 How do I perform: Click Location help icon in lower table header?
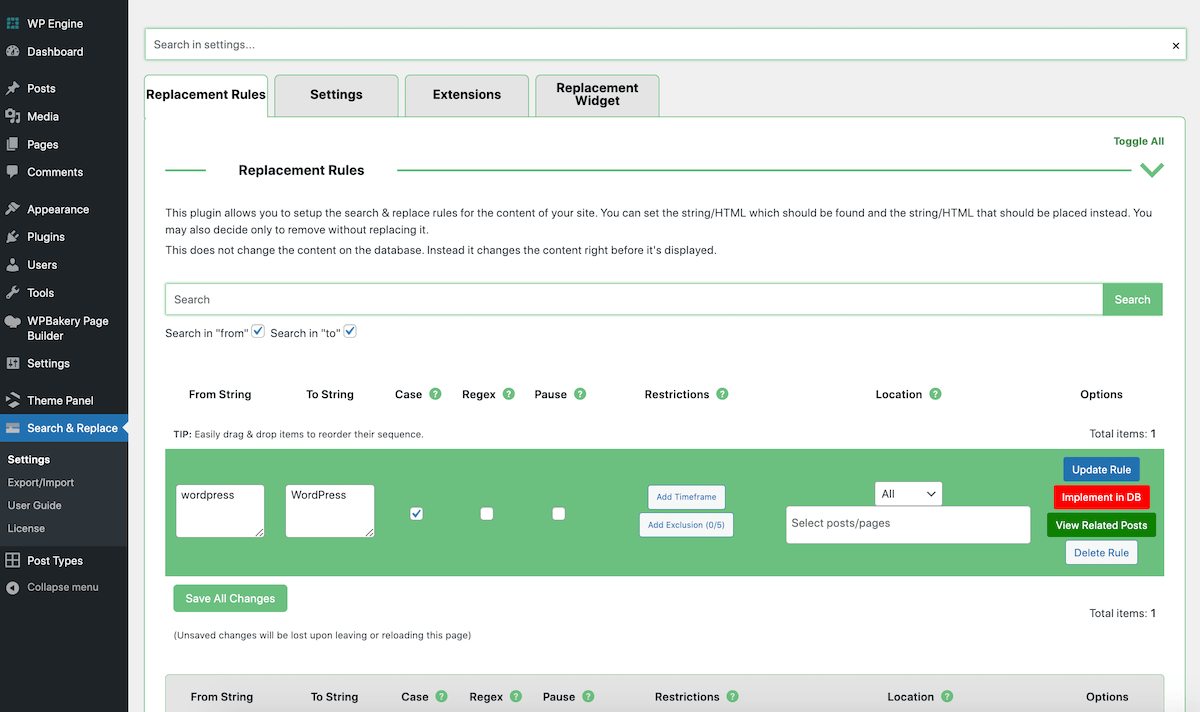(947, 696)
